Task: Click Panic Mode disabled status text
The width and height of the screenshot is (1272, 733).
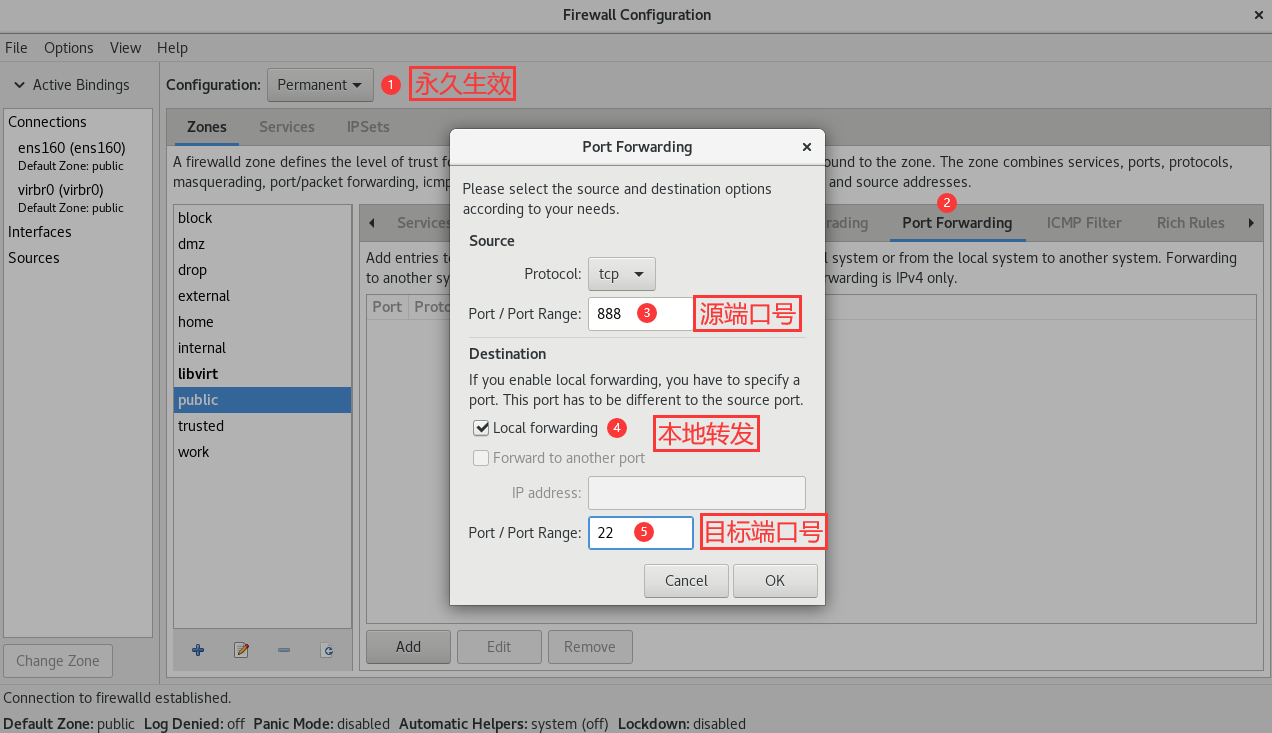Action: tap(321, 724)
